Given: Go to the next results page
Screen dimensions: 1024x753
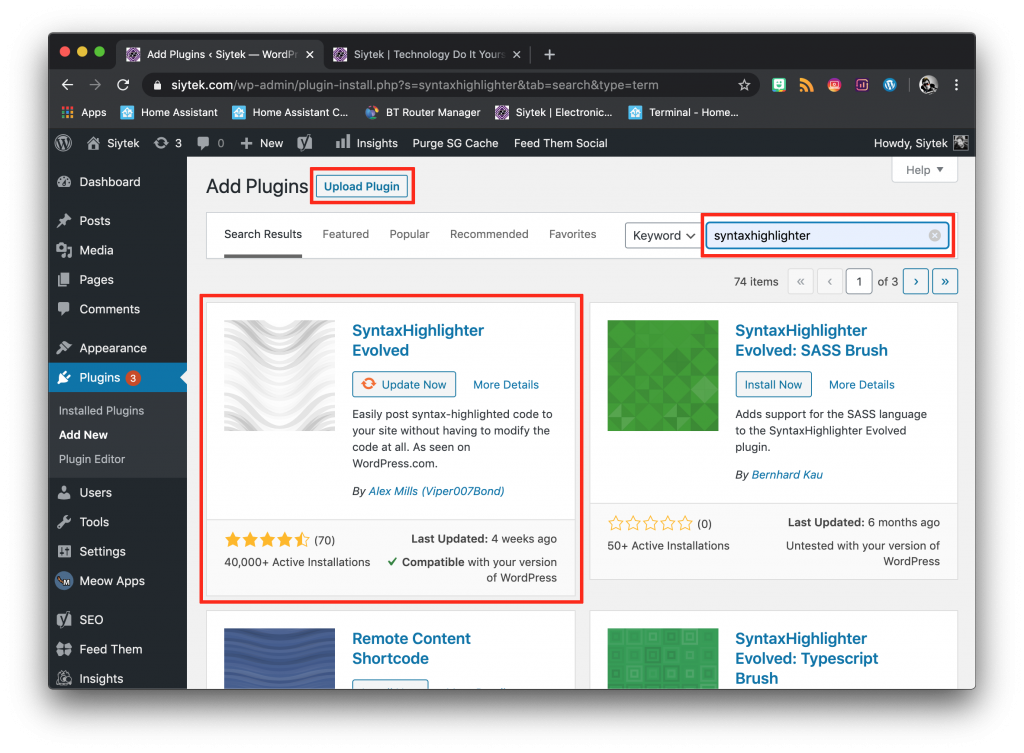Looking at the screenshot, I should (916, 281).
